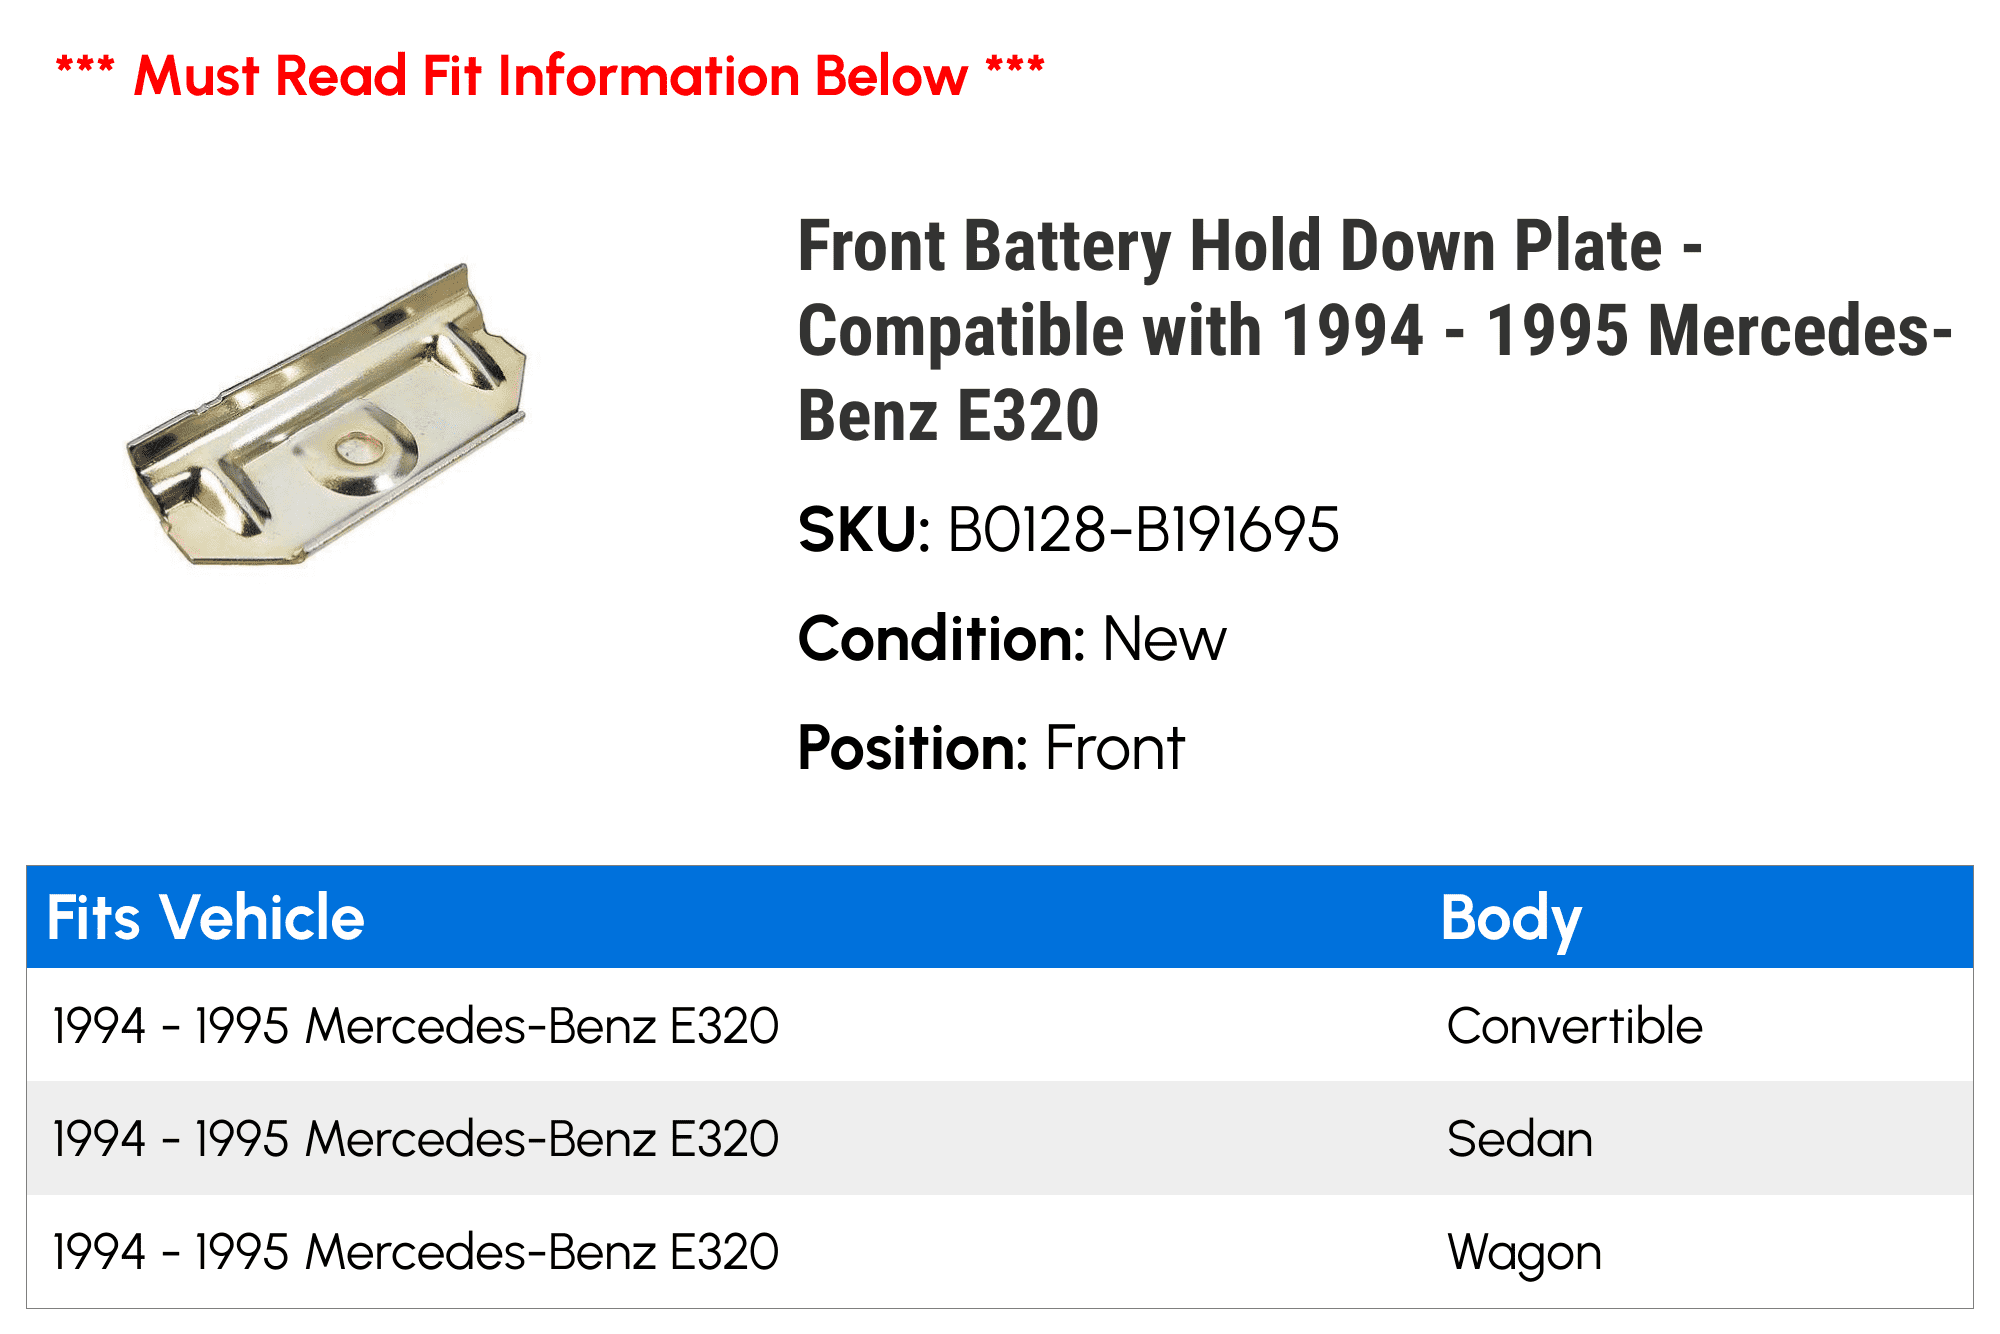Select the Wagon body row
This screenshot has height=1334, width=2000.
point(1000,1251)
